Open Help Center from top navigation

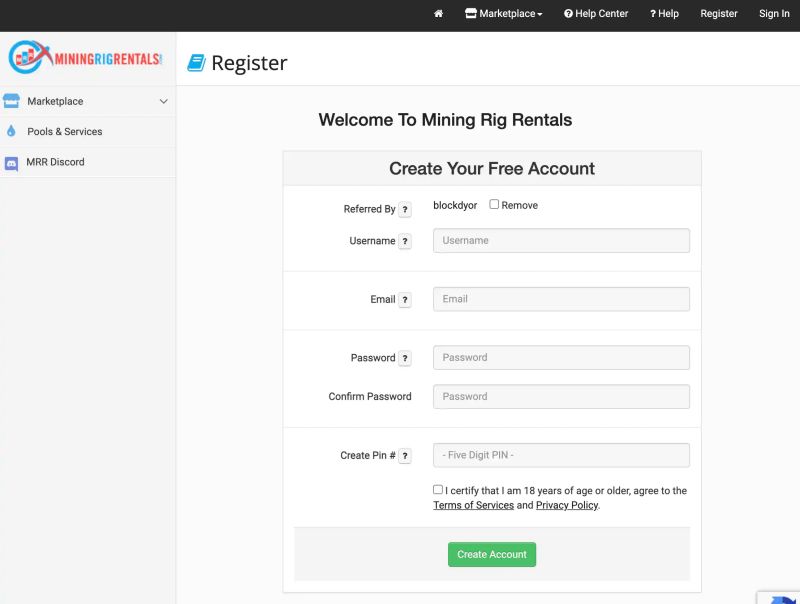pos(596,14)
